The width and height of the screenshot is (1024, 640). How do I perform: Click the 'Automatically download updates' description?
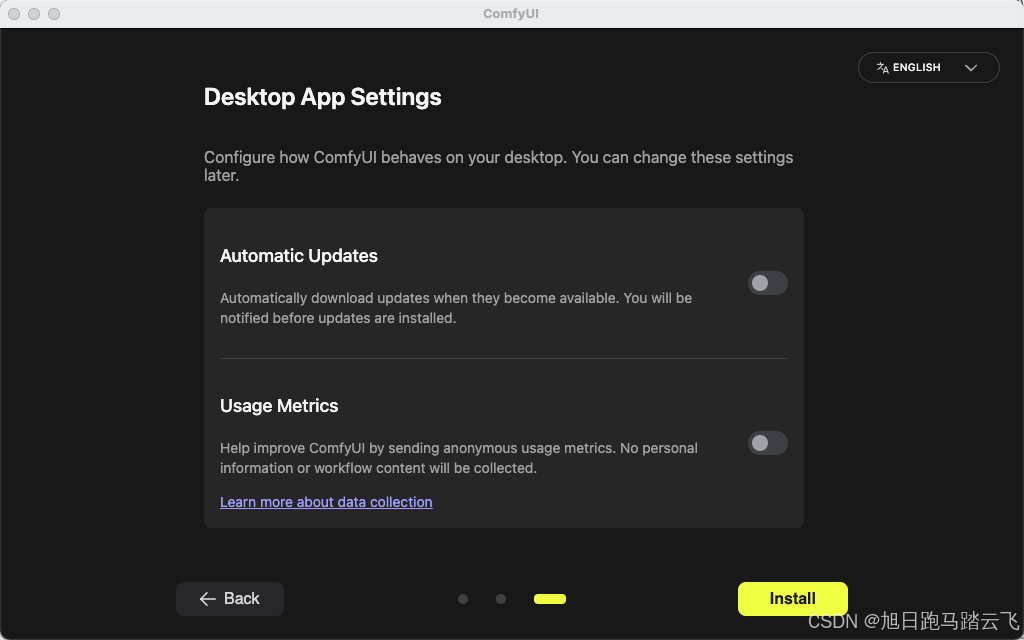[x=456, y=308]
